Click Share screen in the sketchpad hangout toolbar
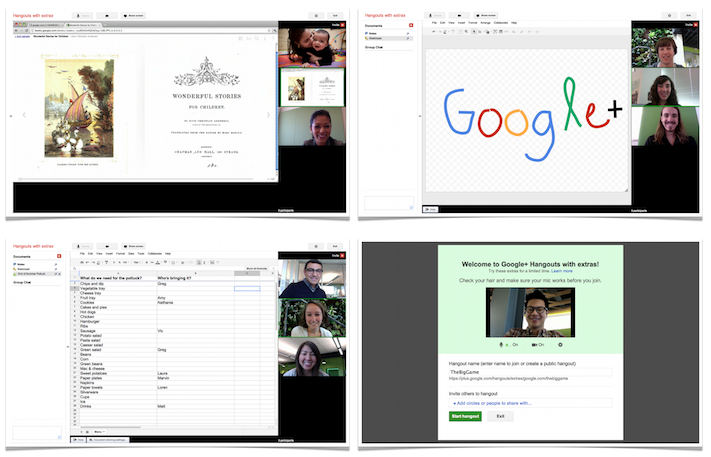 486,16
